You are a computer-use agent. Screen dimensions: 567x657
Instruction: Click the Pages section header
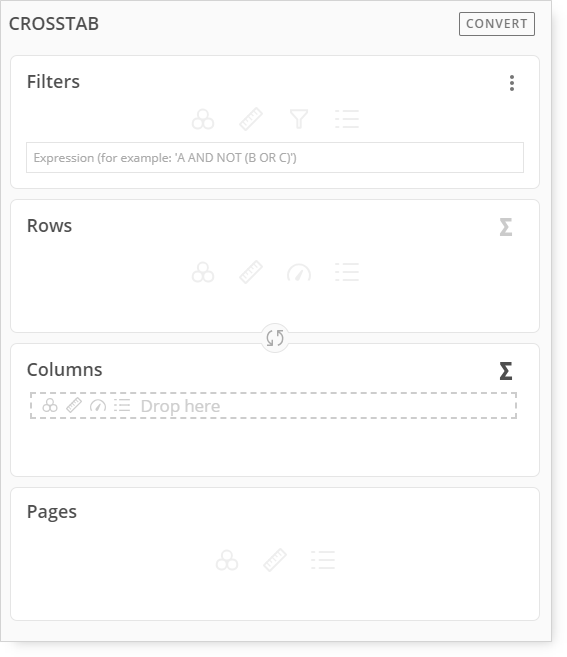click(x=52, y=512)
